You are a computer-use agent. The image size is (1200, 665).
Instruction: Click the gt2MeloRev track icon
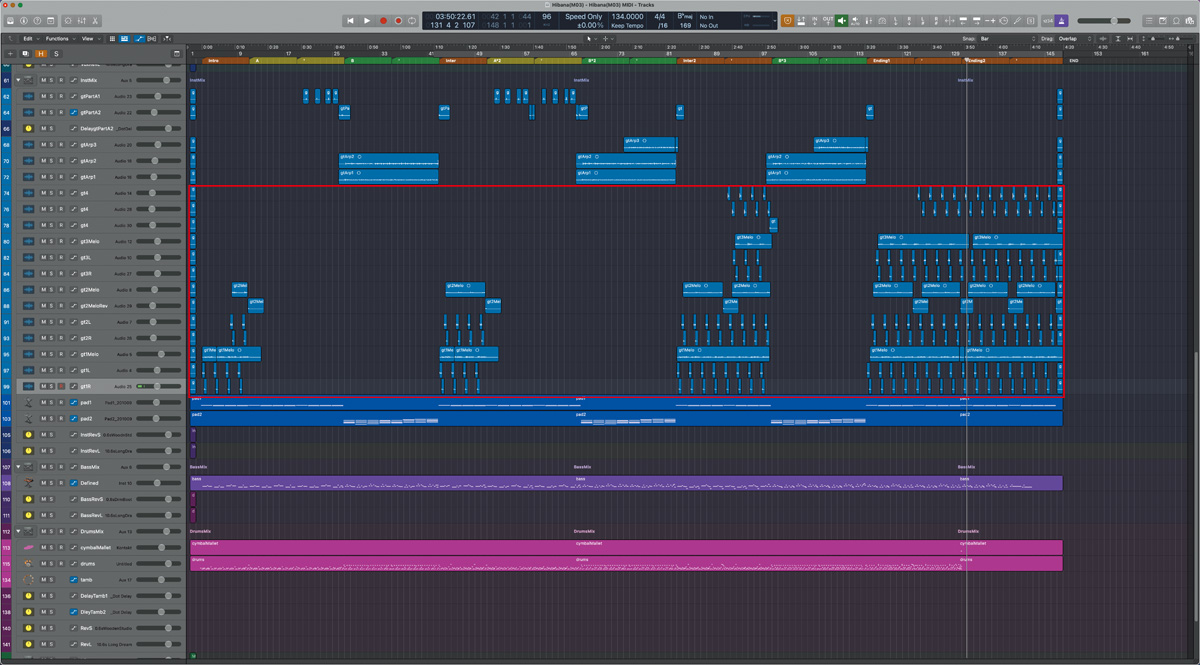click(x=28, y=306)
